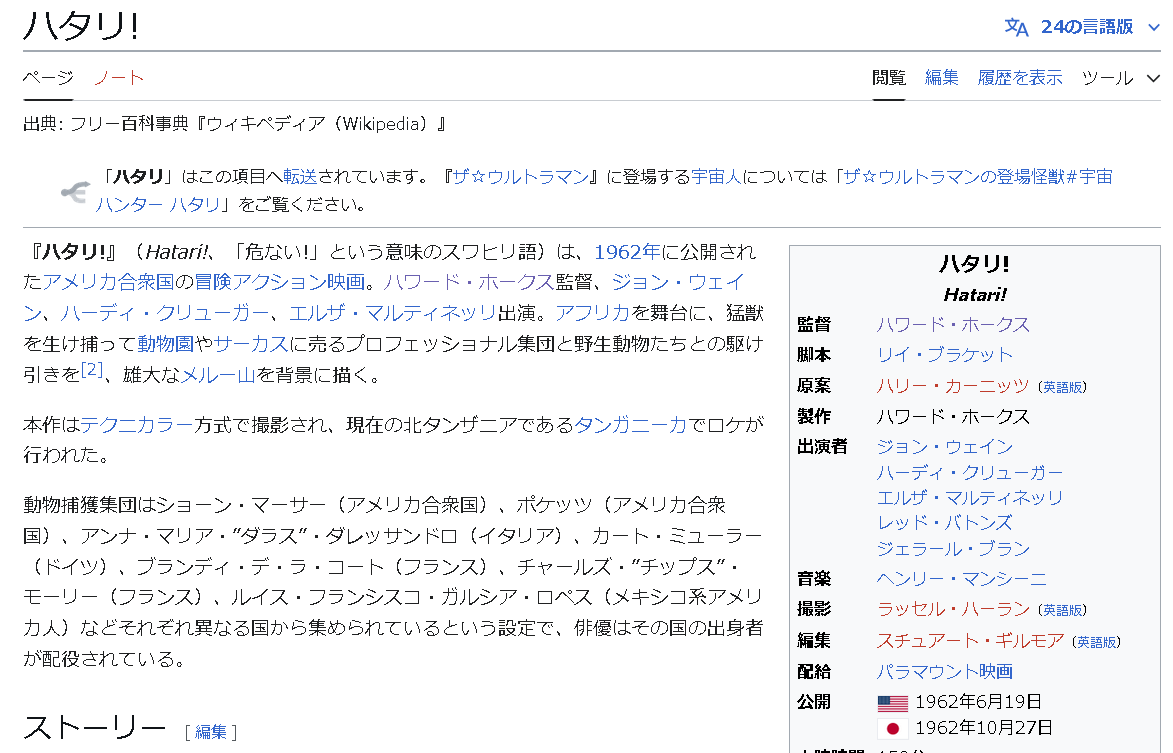
Task: Open 履歴を表示 history tab
Action: click(x=1020, y=78)
